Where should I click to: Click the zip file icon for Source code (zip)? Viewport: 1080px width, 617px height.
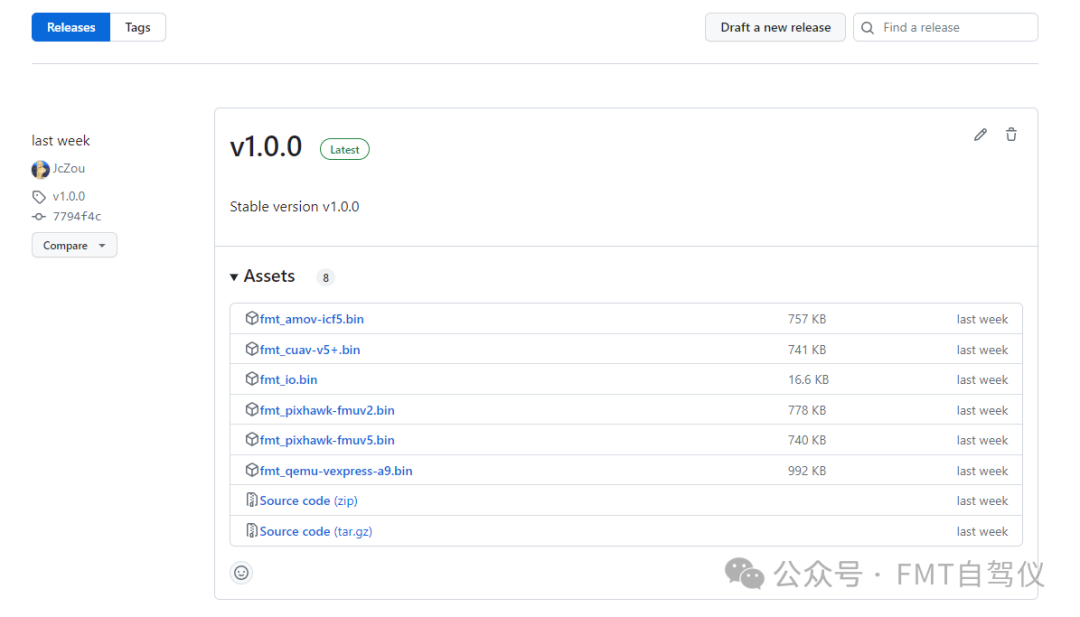(x=252, y=500)
